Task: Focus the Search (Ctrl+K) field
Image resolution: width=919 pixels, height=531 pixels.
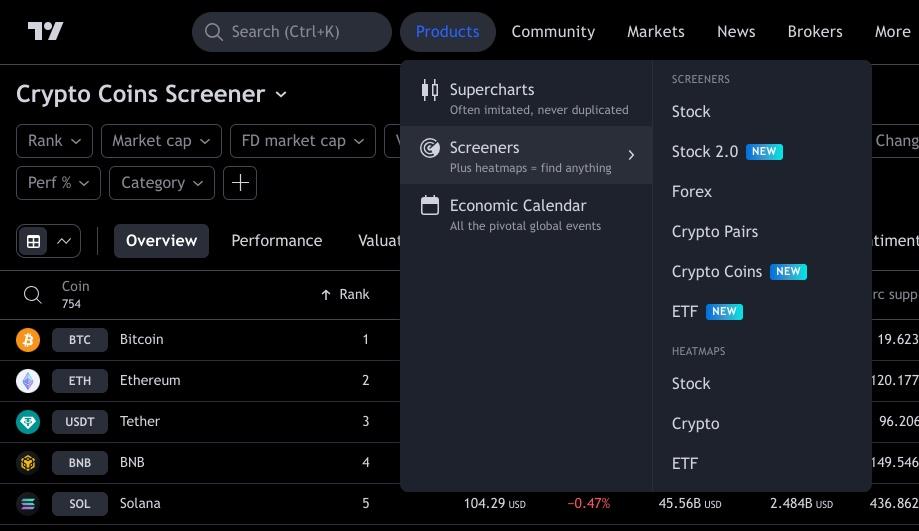Action: coord(292,32)
